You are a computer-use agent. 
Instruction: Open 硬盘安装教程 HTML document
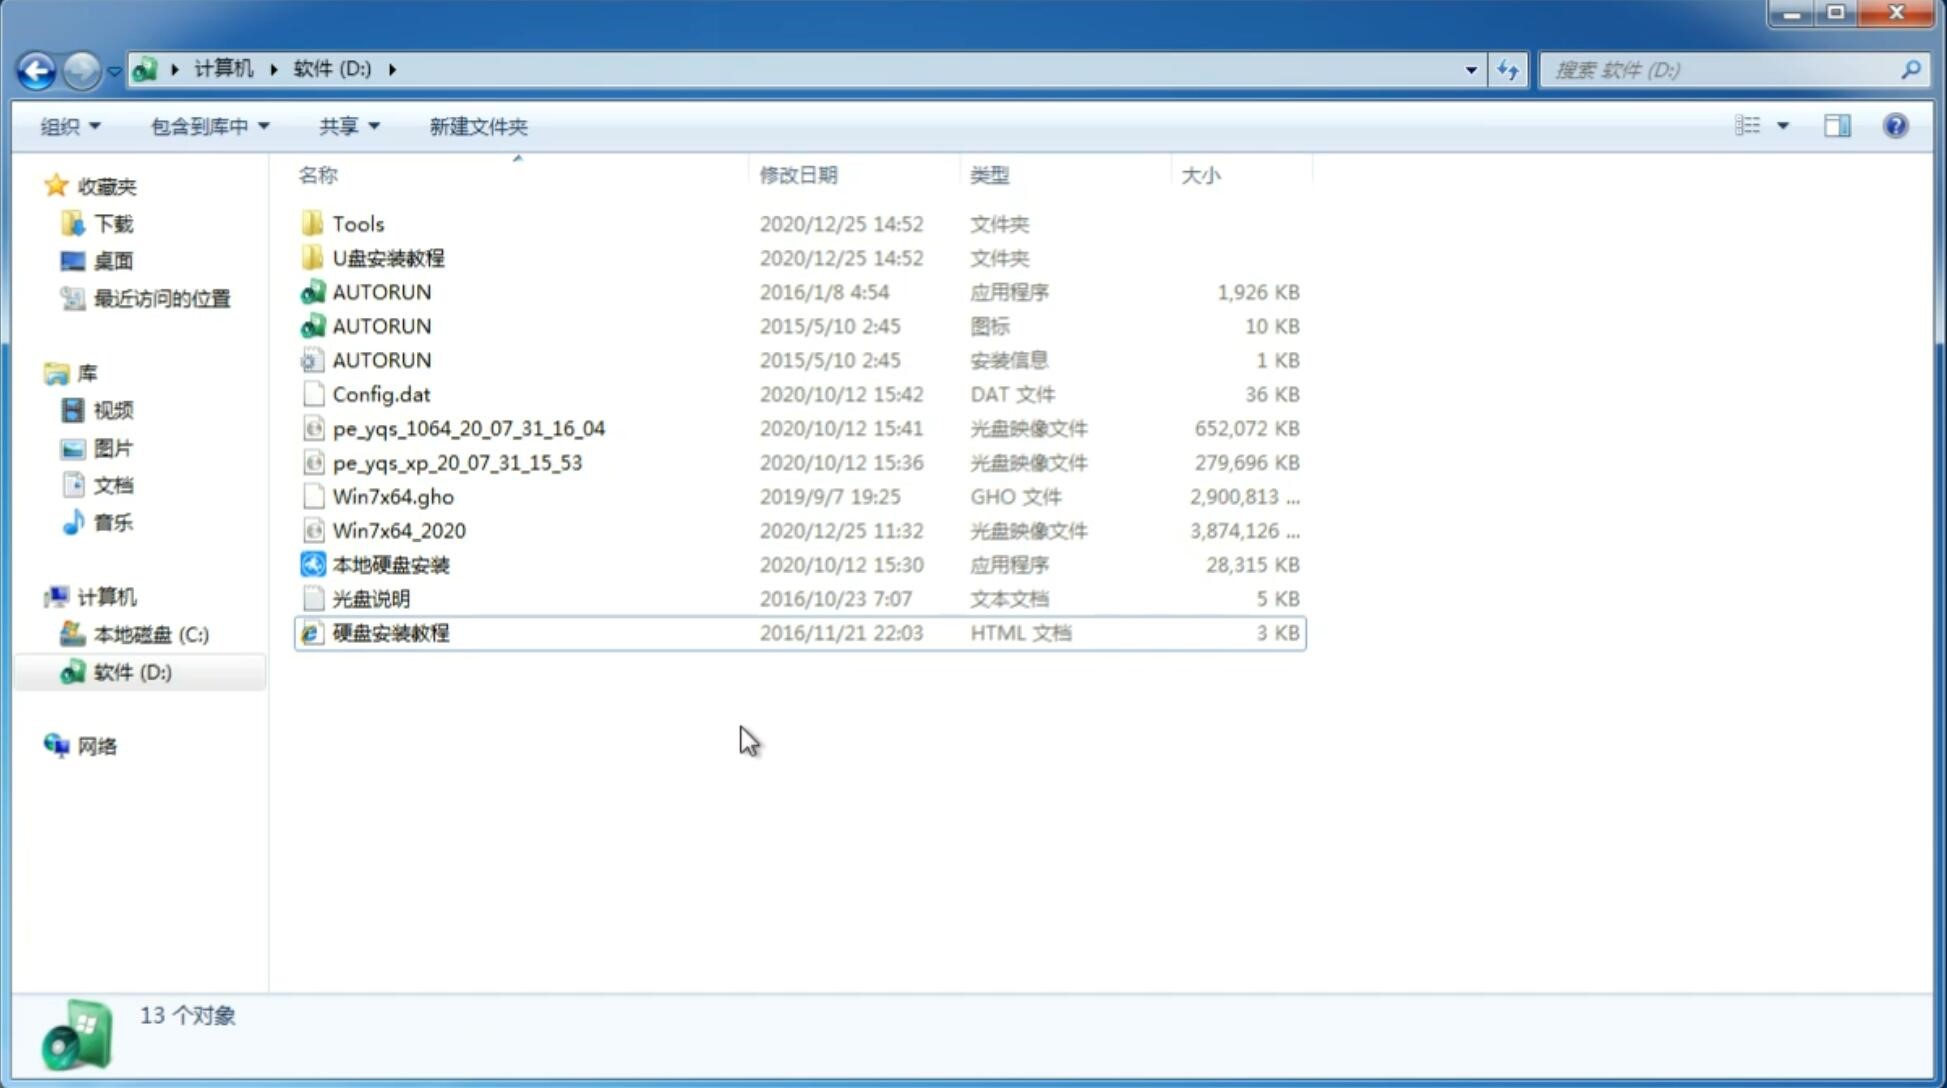[x=390, y=632]
